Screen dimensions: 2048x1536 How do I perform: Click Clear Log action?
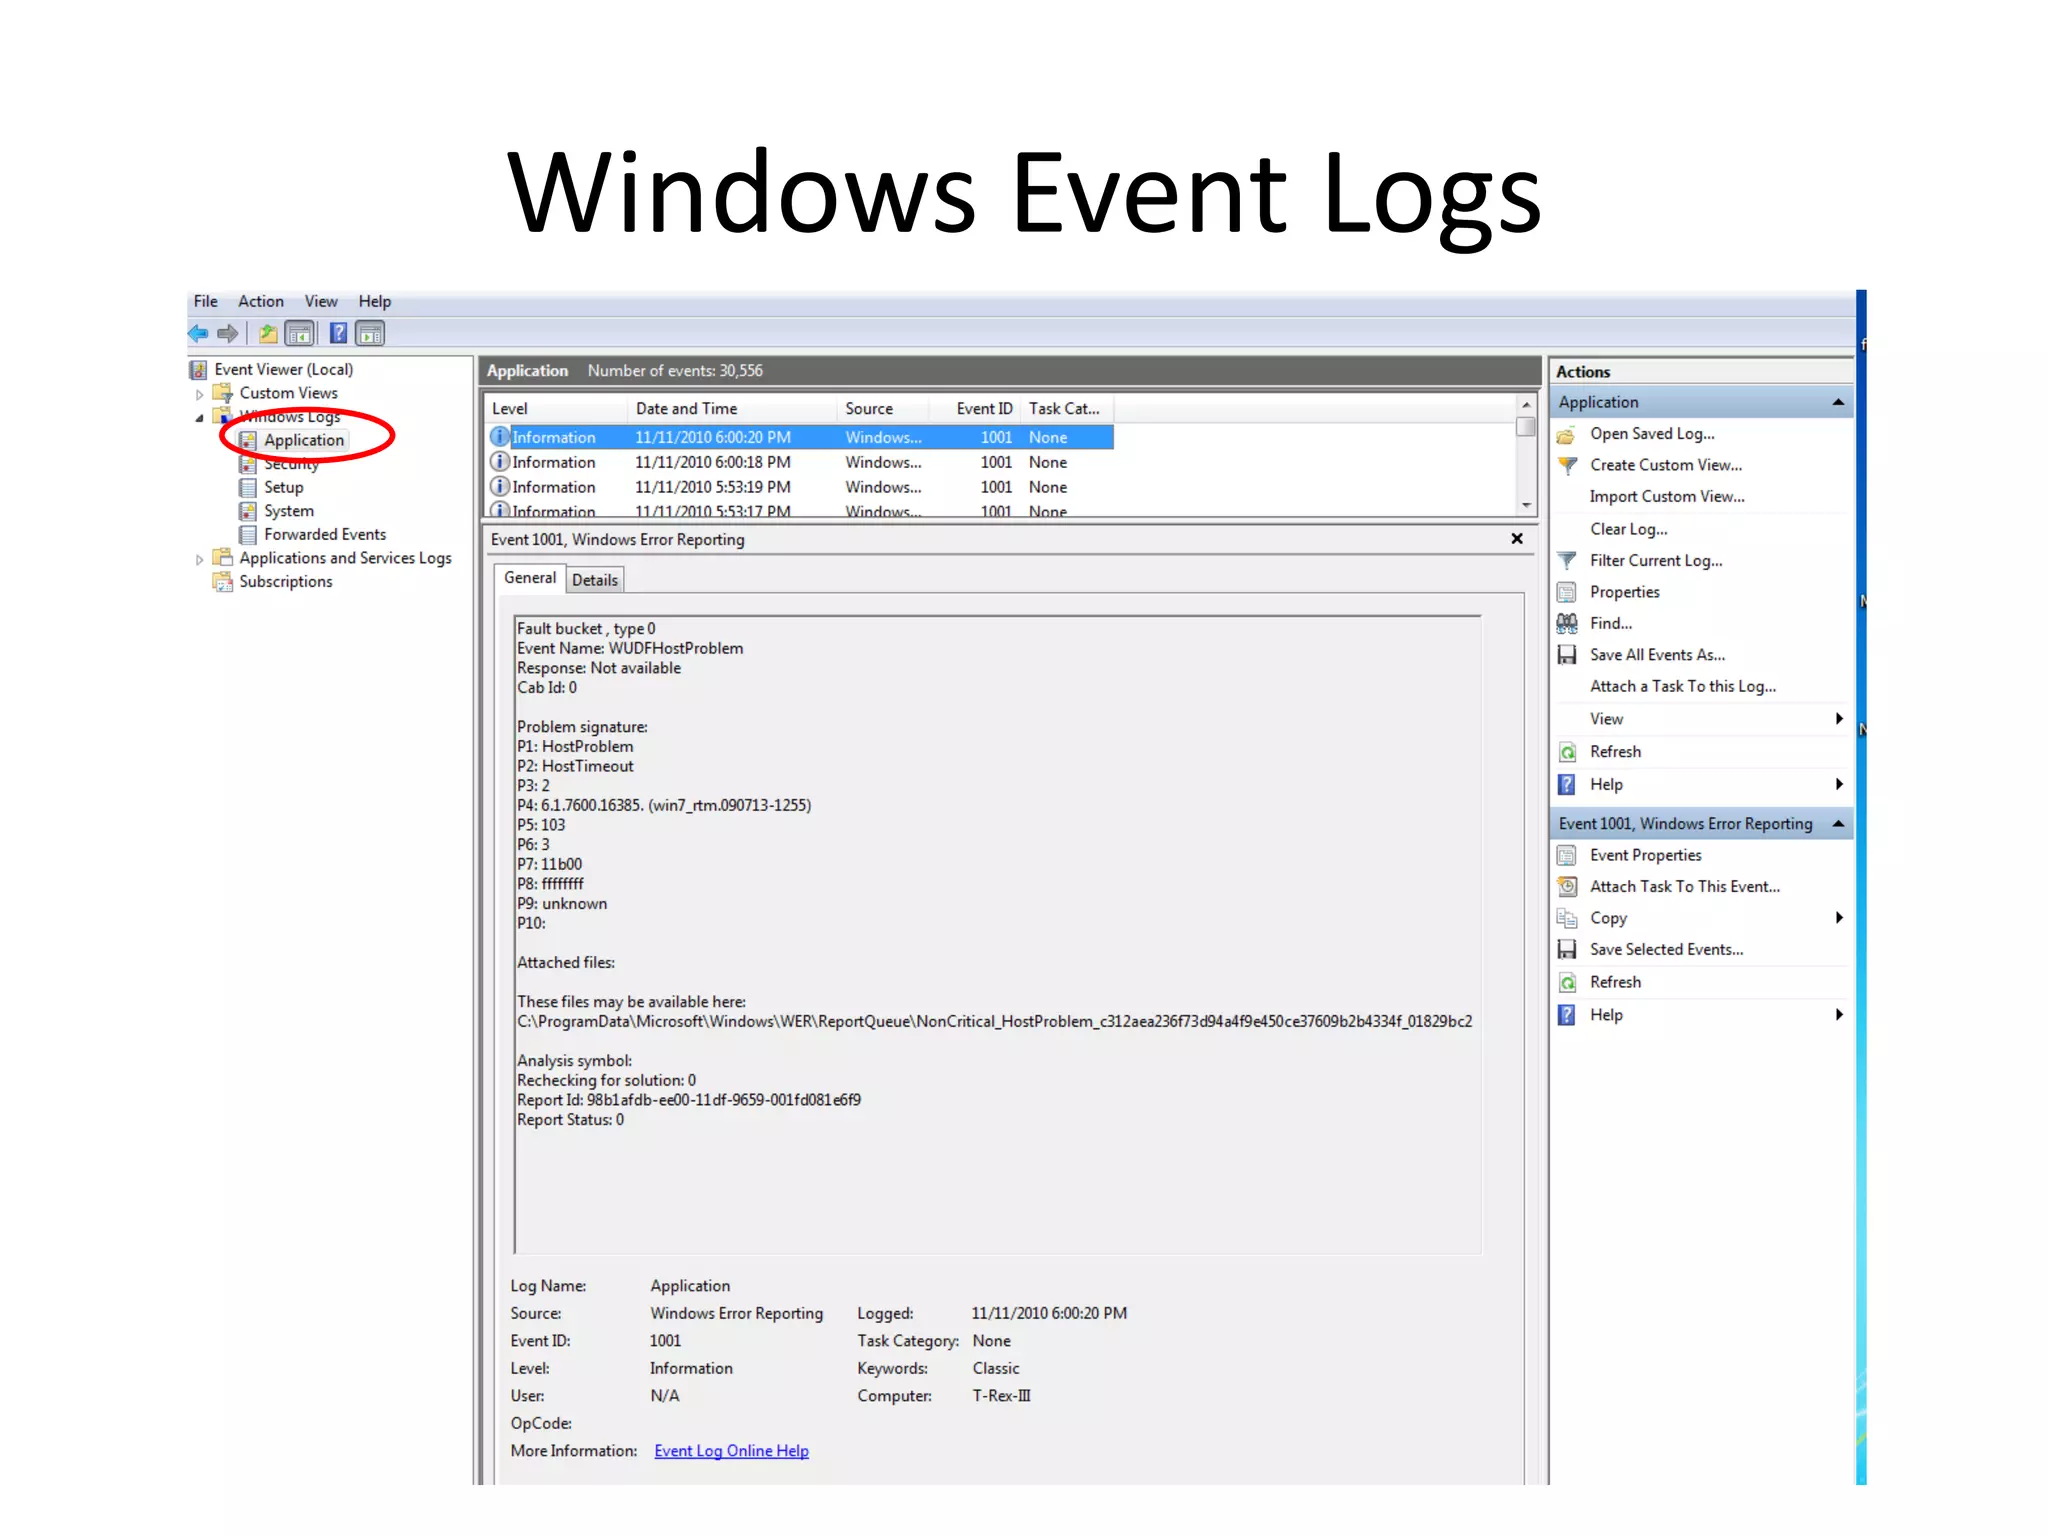point(1629,530)
